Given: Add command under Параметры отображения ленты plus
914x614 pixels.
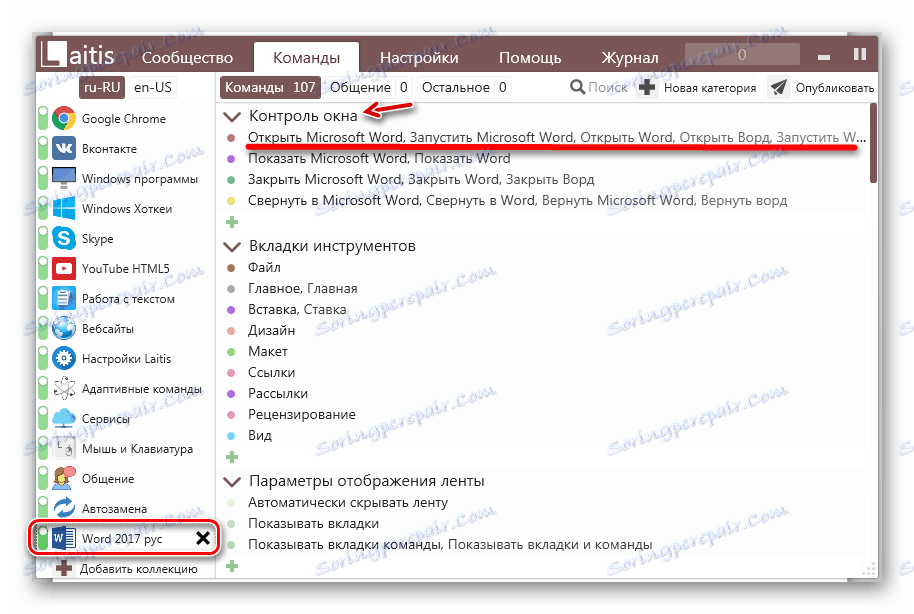Looking at the screenshot, I should 232,566.
